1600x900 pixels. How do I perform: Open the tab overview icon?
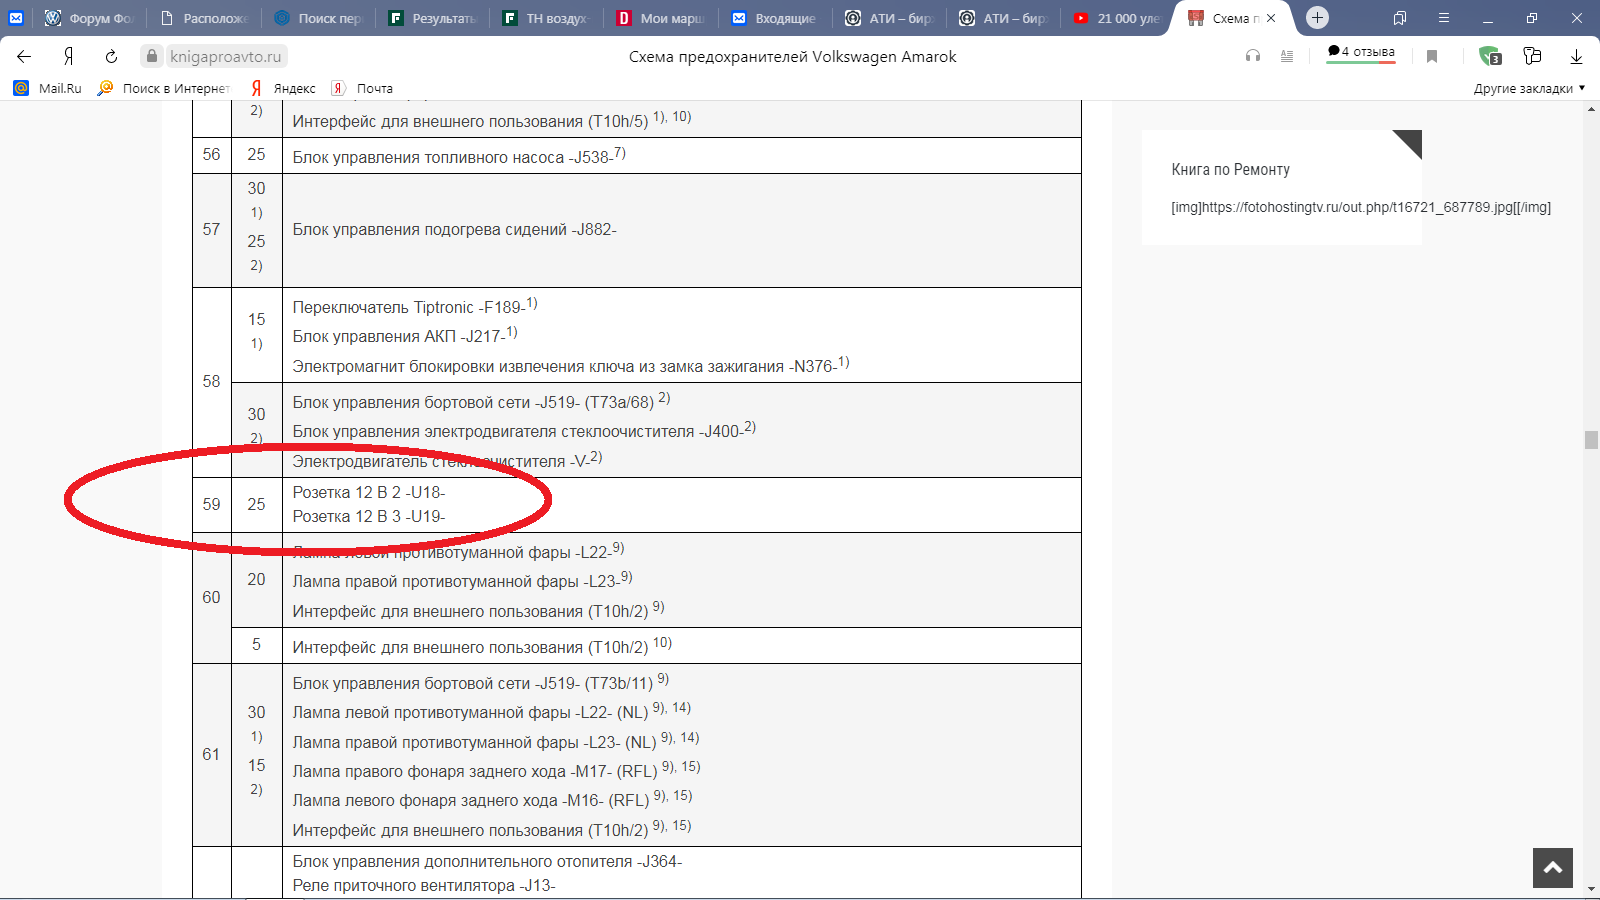point(1400,18)
